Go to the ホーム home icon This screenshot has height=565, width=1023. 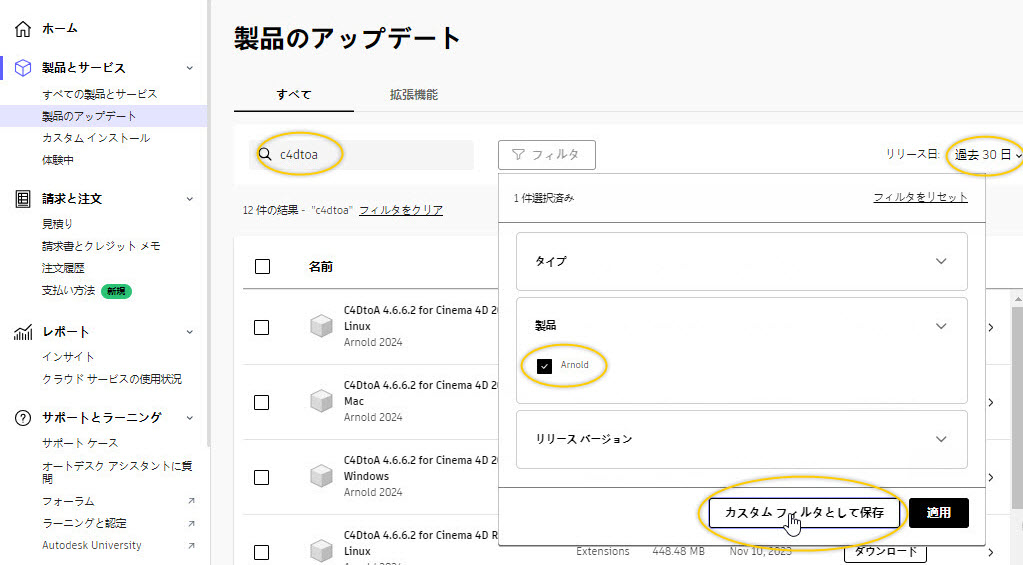pos(23,29)
